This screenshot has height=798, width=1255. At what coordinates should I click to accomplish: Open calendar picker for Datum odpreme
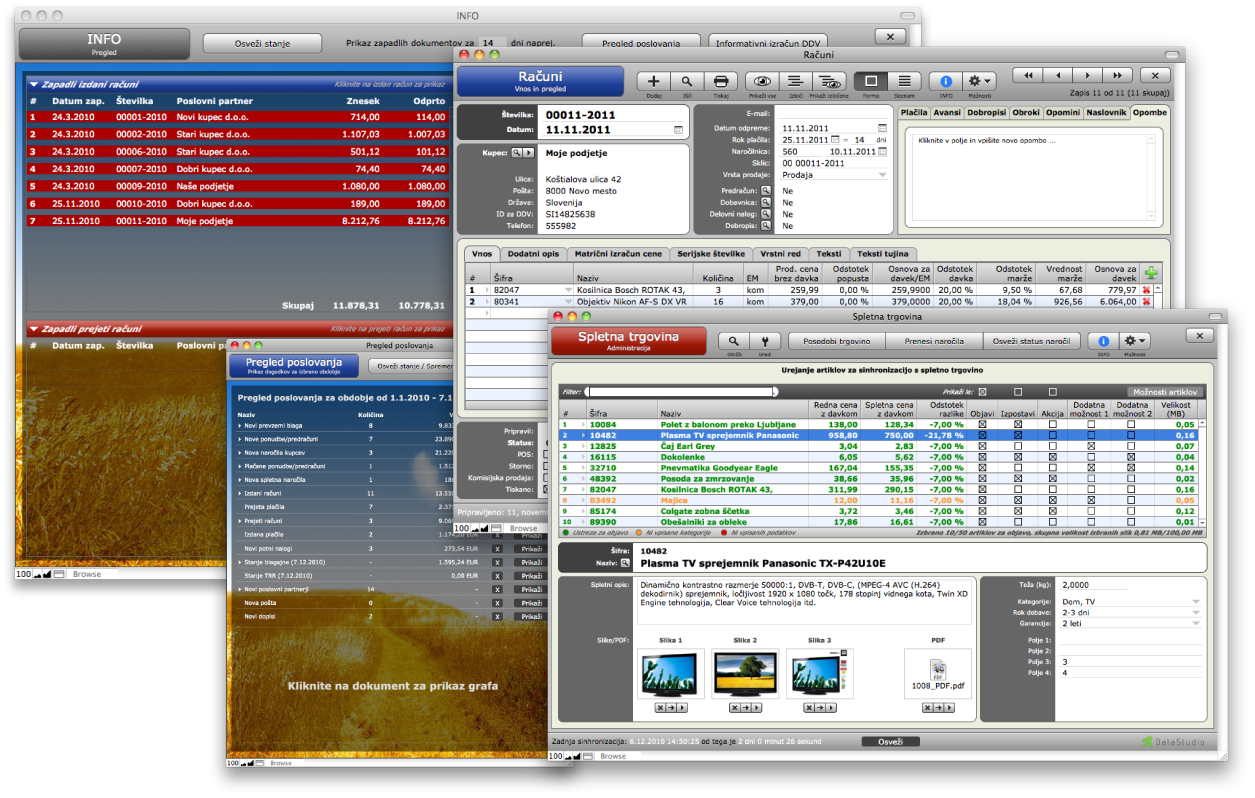(882, 128)
